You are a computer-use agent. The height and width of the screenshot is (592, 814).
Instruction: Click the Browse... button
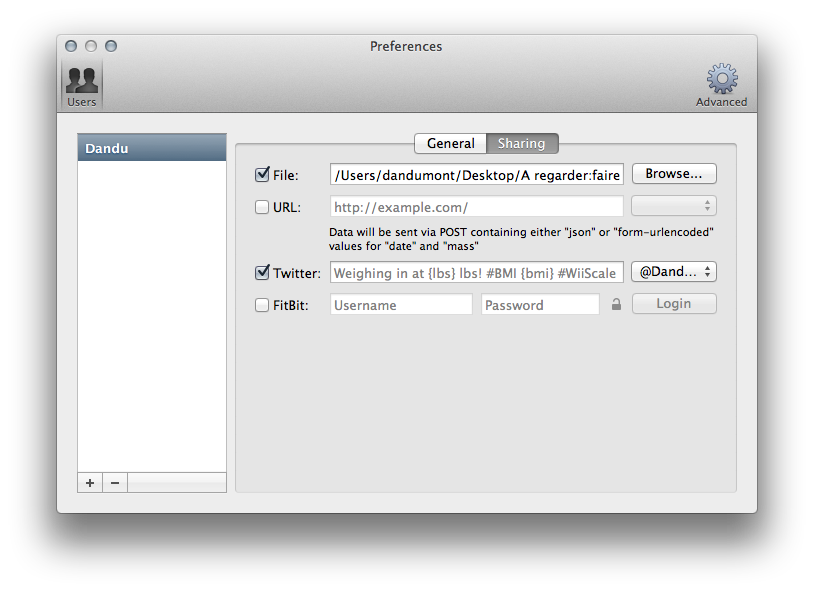pyautogui.click(x=673, y=174)
